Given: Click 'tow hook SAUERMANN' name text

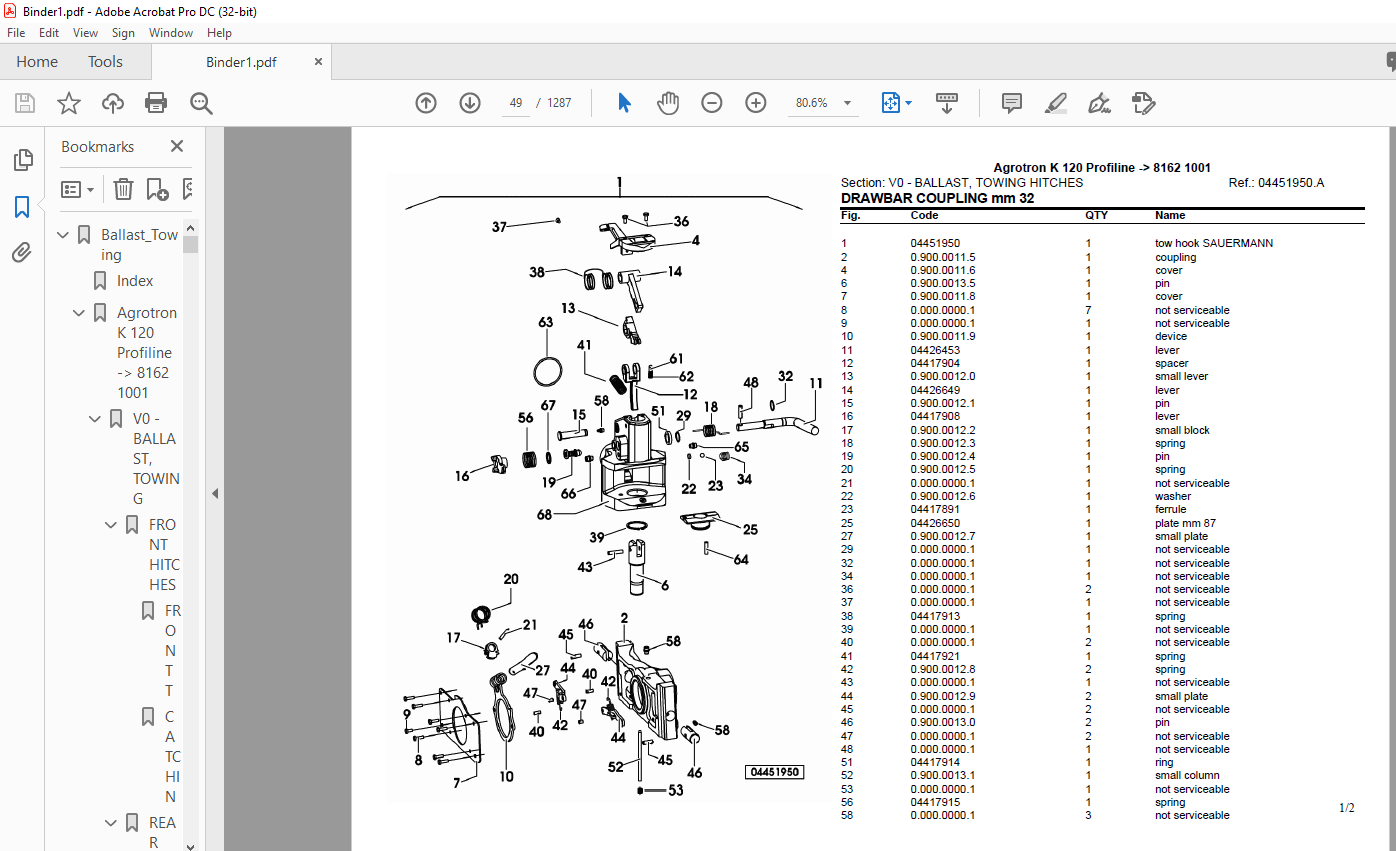Looking at the screenshot, I should [x=1214, y=243].
